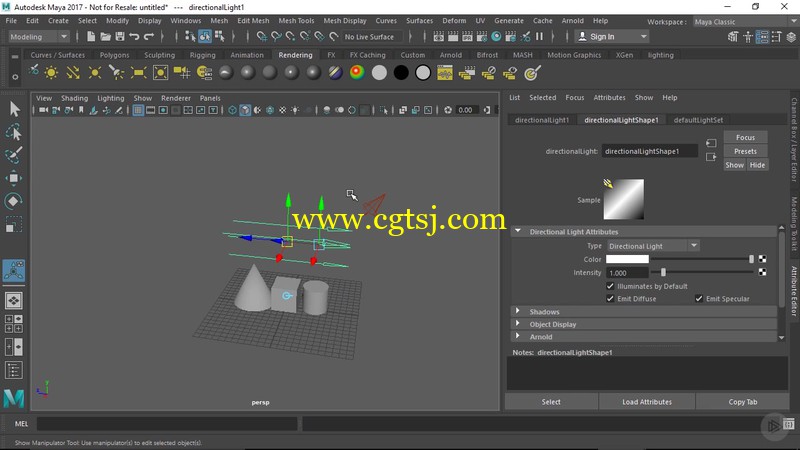Click the Maya M logo in toolbox
The height and width of the screenshot is (450, 800).
coord(14,398)
